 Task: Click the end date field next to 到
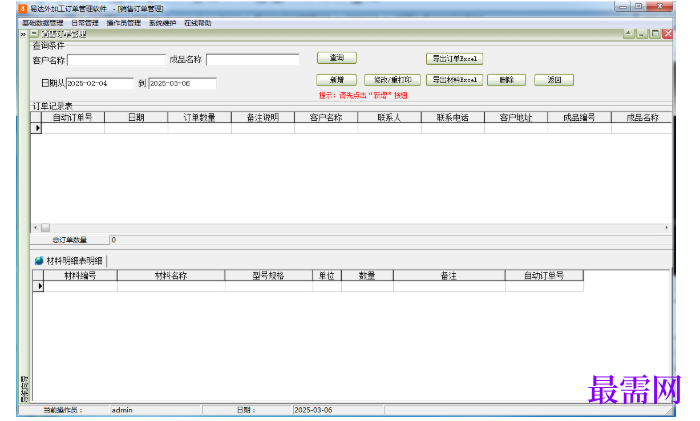pyautogui.click(x=183, y=83)
